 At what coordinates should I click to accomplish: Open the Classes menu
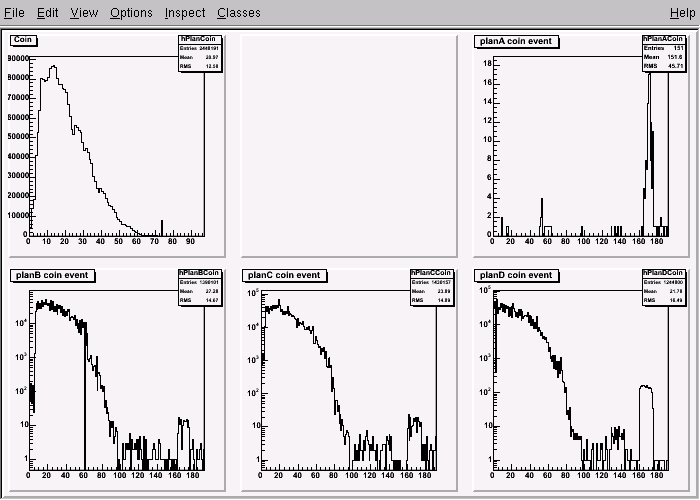coord(239,13)
